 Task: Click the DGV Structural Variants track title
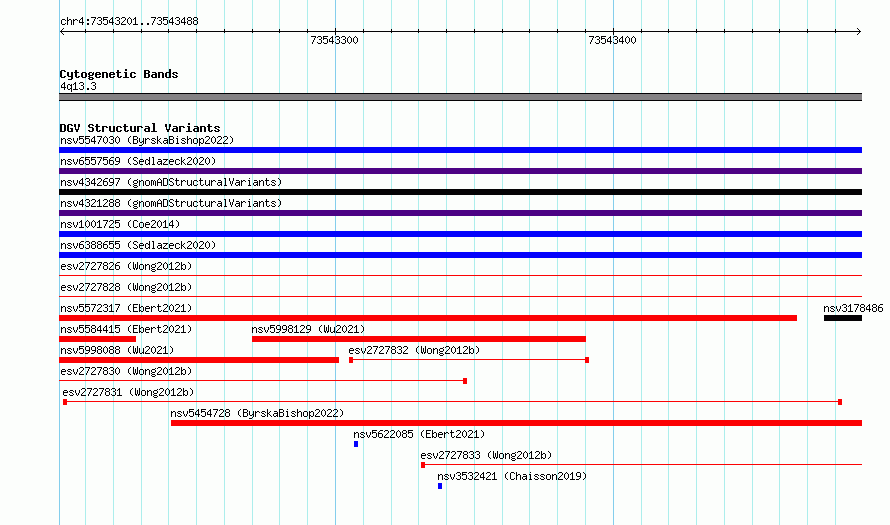point(140,128)
